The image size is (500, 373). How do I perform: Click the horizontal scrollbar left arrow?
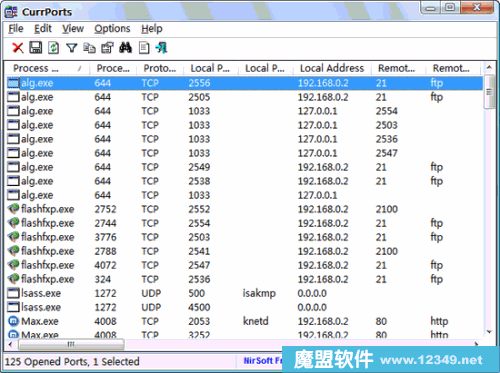11,344
